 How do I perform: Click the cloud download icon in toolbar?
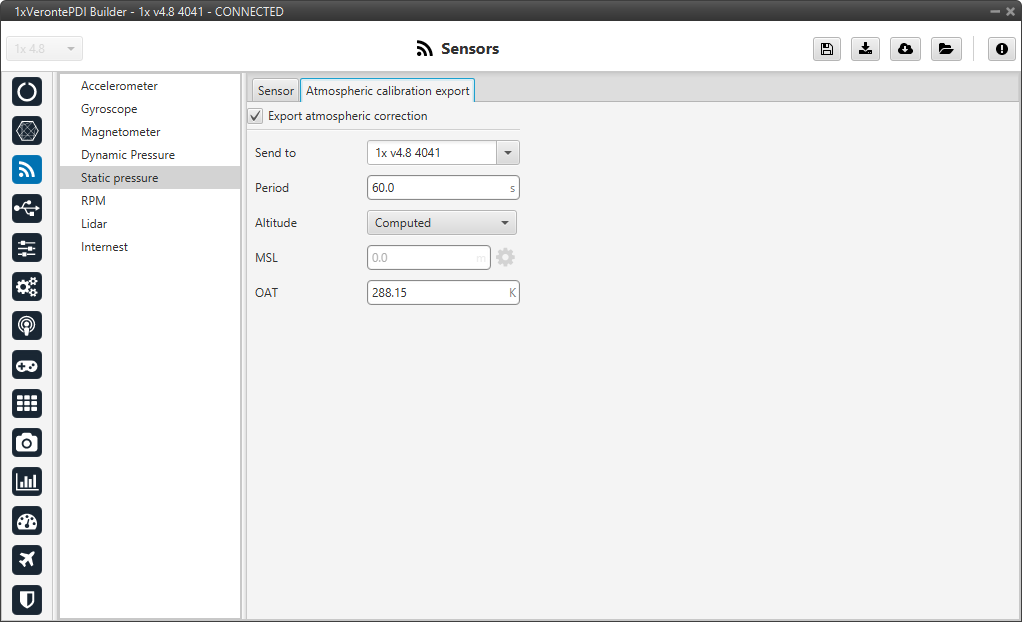[905, 49]
